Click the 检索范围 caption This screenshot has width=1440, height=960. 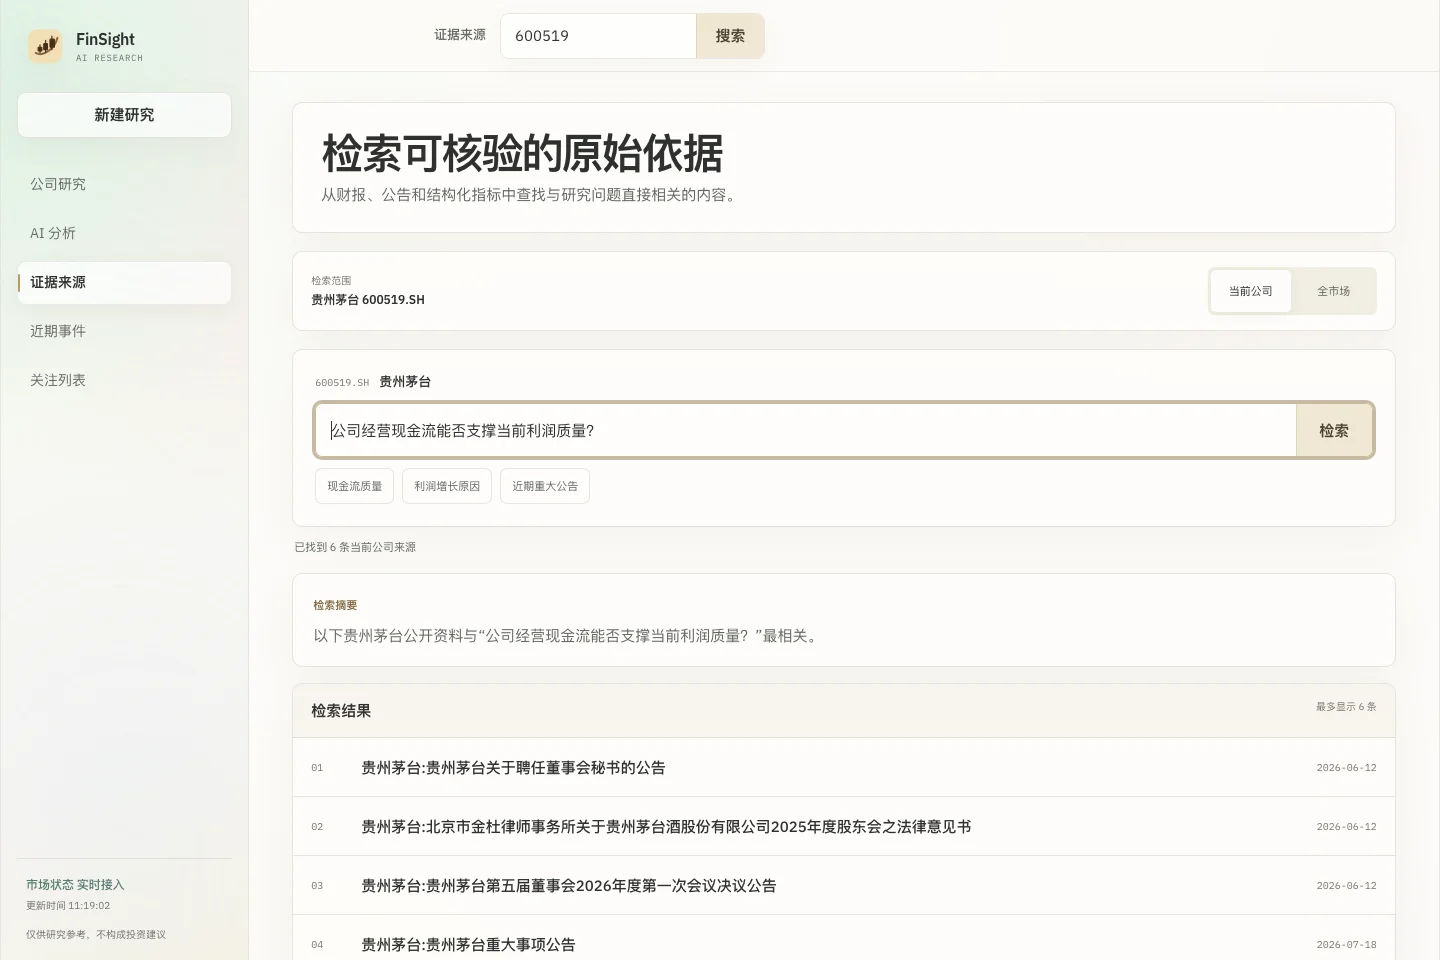331,281
